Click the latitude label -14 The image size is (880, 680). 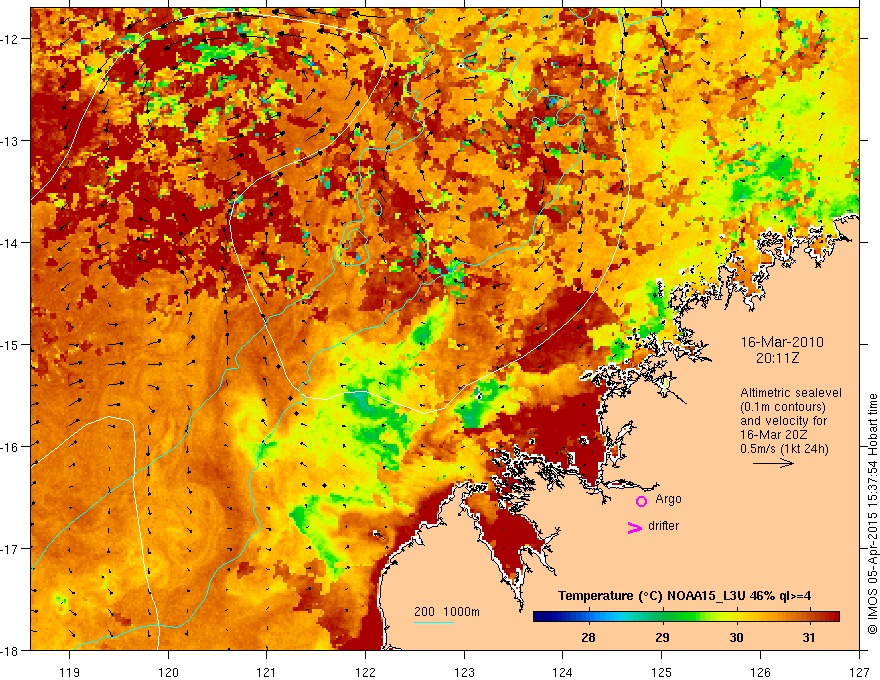10,243
